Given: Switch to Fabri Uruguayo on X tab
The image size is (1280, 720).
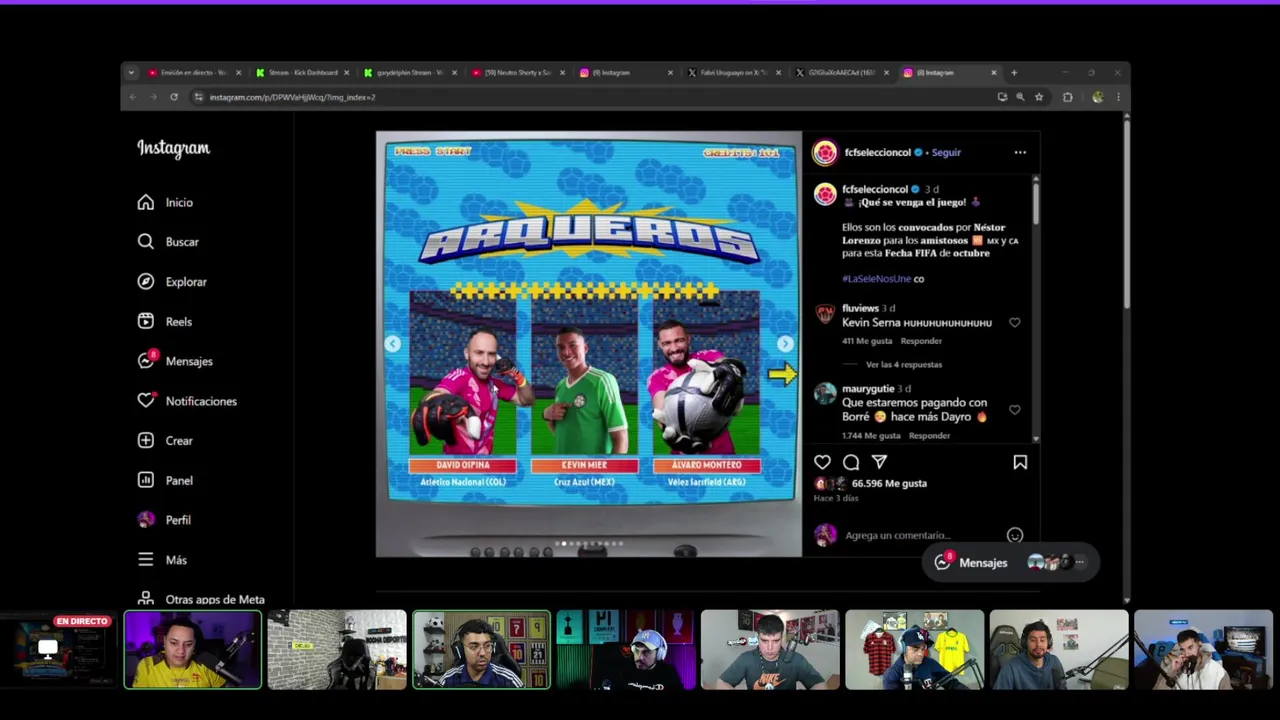Looking at the screenshot, I should pyautogui.click(x=734, y=72).
